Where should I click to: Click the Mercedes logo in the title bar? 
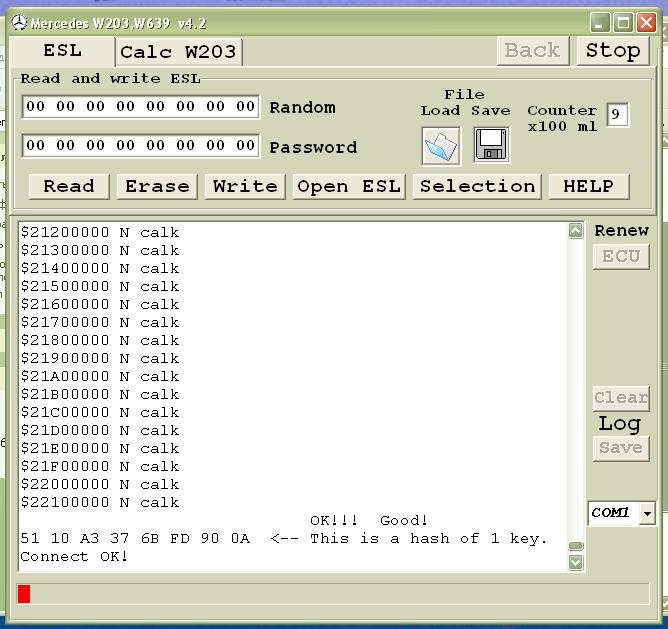coord(19,22)
